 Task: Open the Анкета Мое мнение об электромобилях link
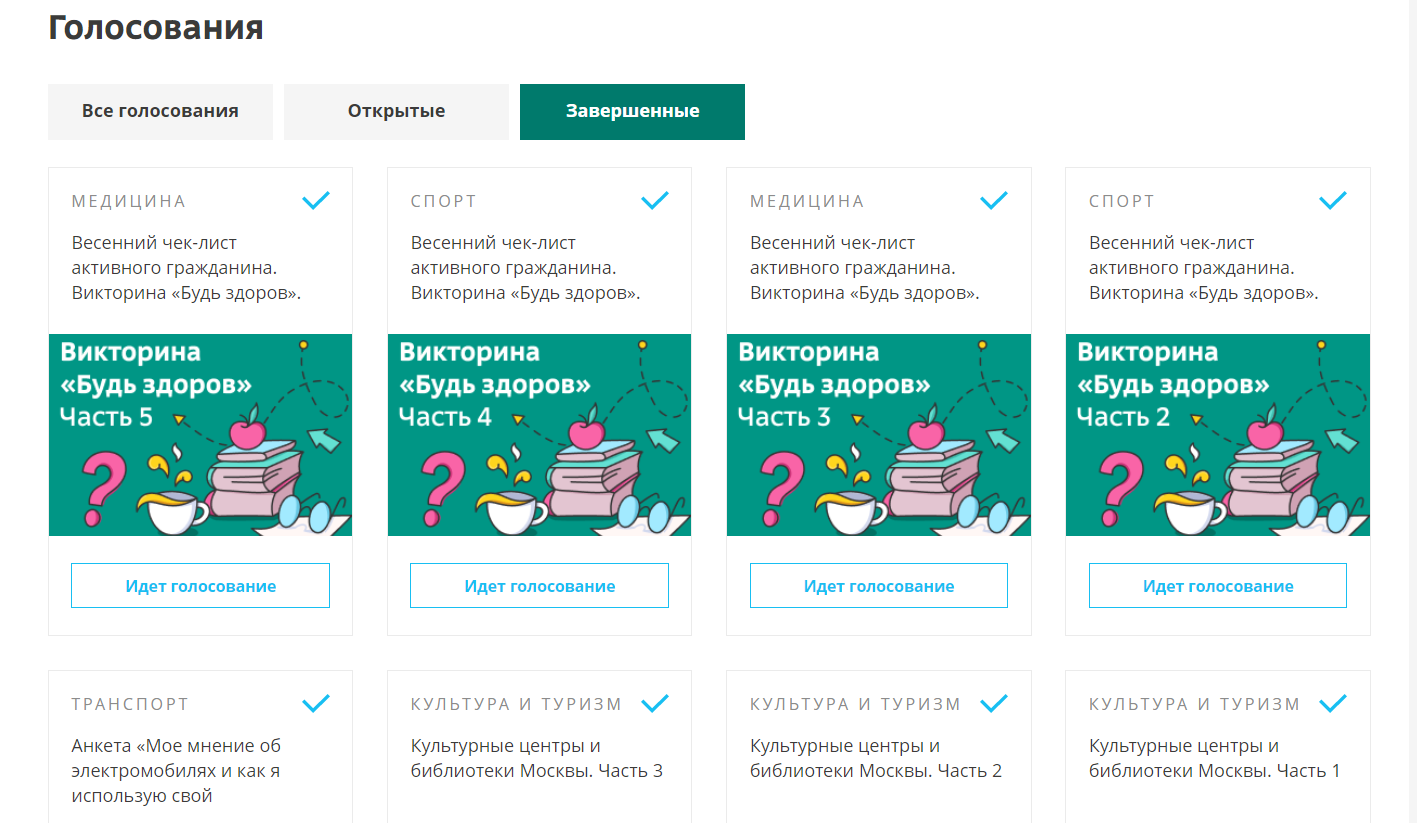pos(177,771)
